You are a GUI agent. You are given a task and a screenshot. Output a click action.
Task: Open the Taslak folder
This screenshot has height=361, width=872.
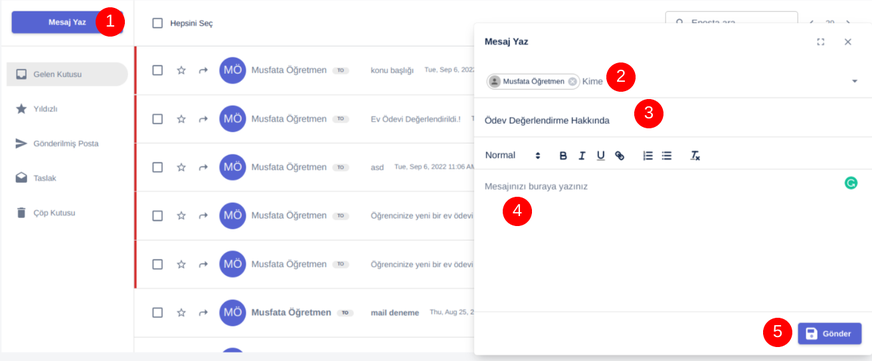click(67, 178)
